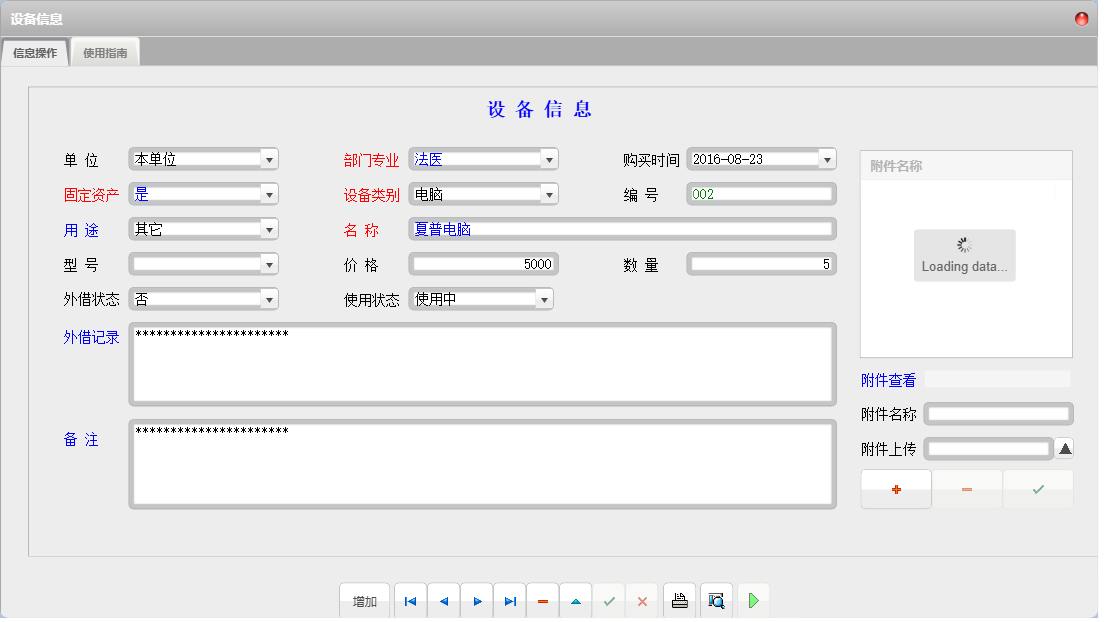The width and height of the screenshot is (1120, 622).
Task: Open the 设备类别 dropdown list
Action: tap(548, 194)
